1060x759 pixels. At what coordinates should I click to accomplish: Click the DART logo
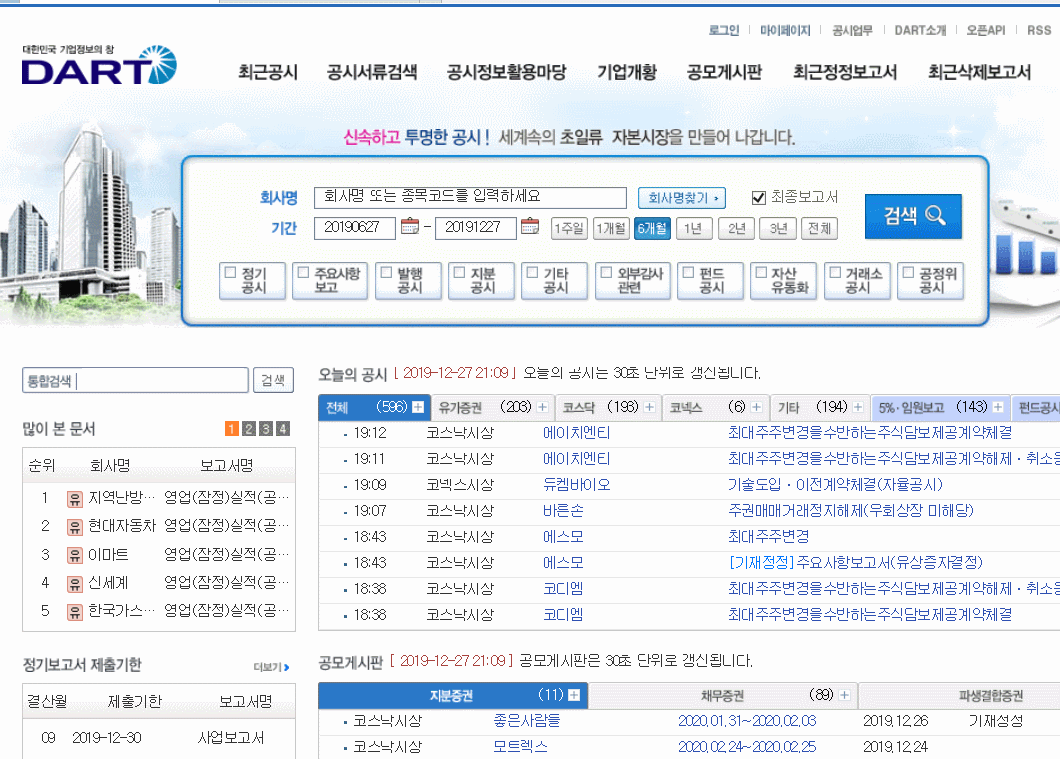pyautogui.click(x=99, y=65)
